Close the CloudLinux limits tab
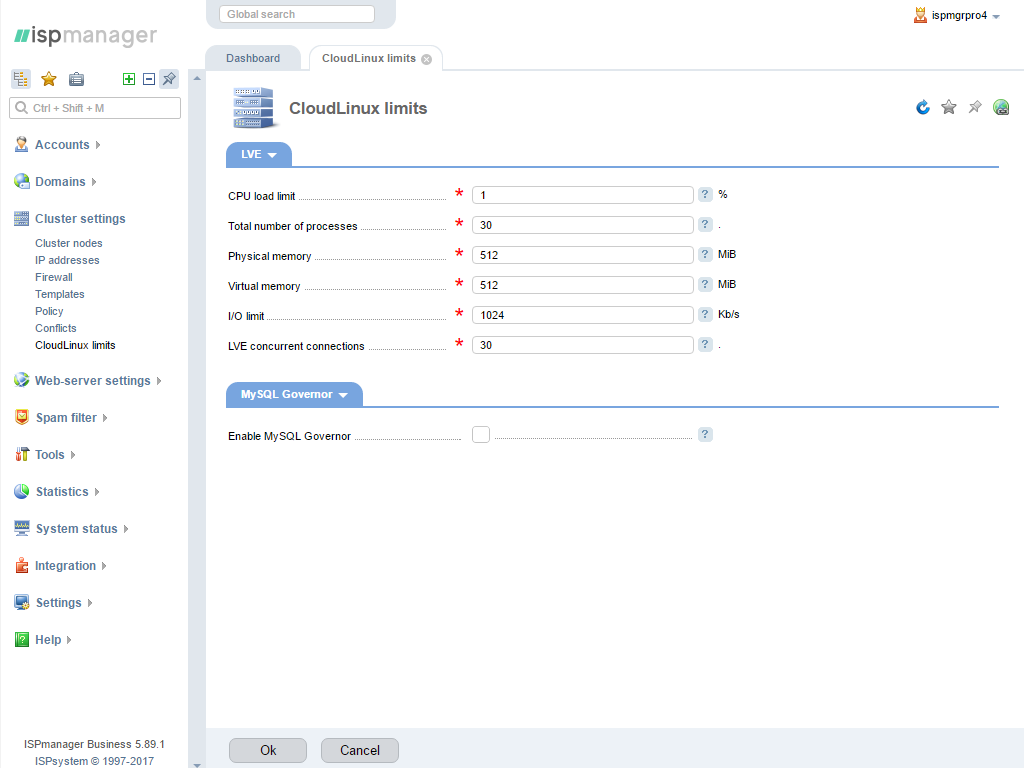The width and height of the screenshot is (1024, 768). click(x=426, y=59)
